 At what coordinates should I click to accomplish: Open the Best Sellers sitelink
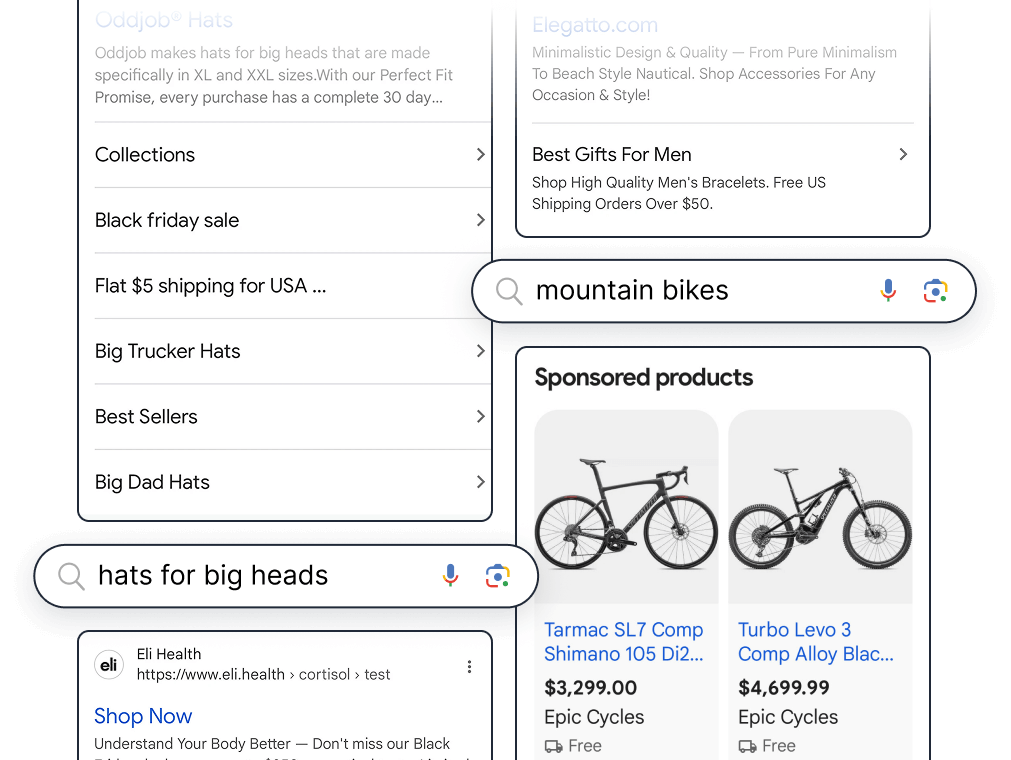pos(146,417)
